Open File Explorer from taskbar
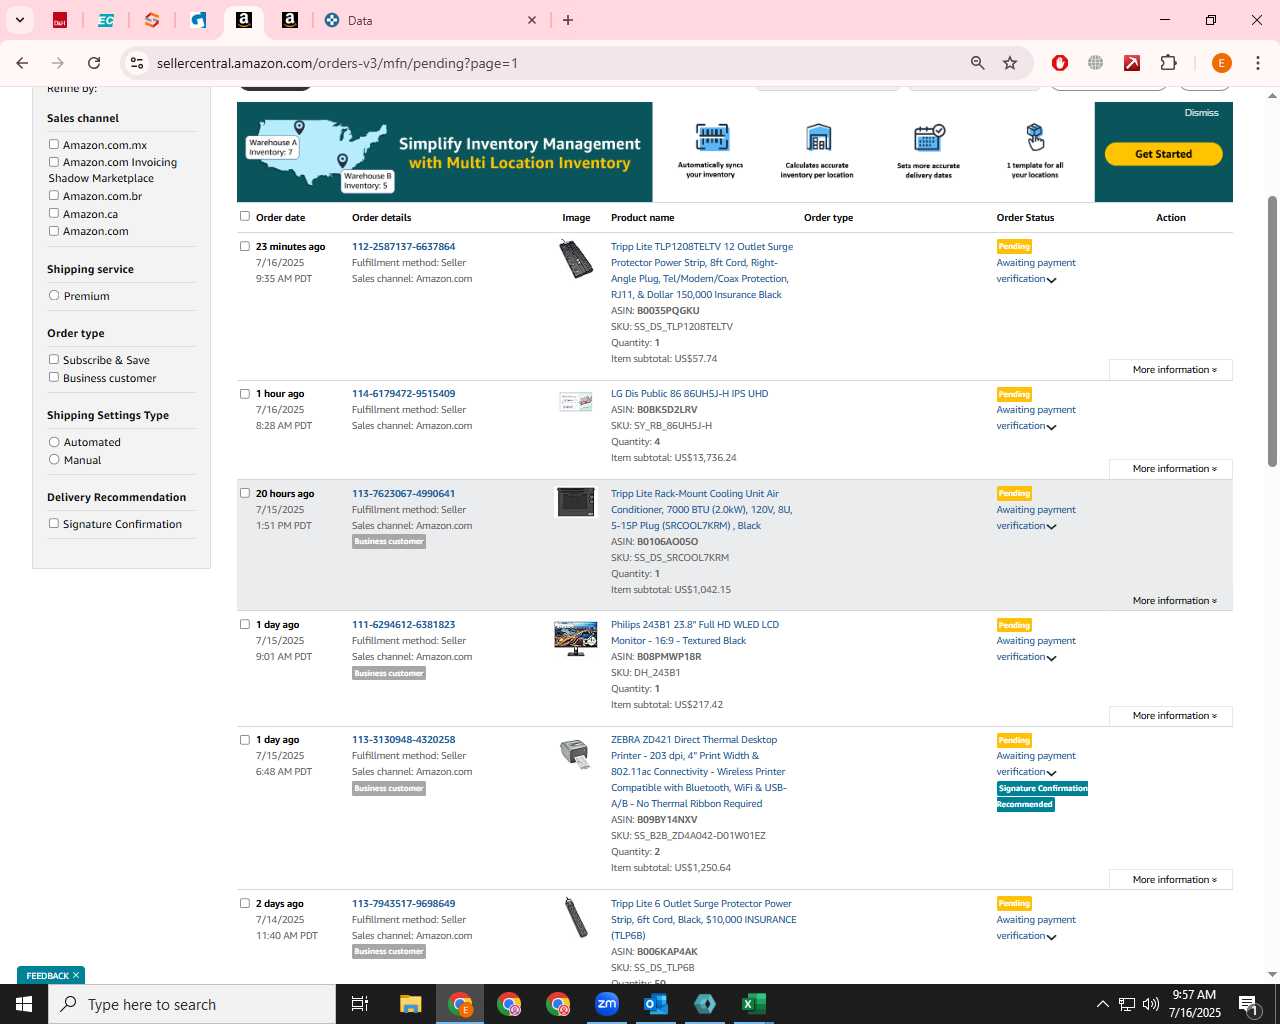 click(x=410, y=1004)
